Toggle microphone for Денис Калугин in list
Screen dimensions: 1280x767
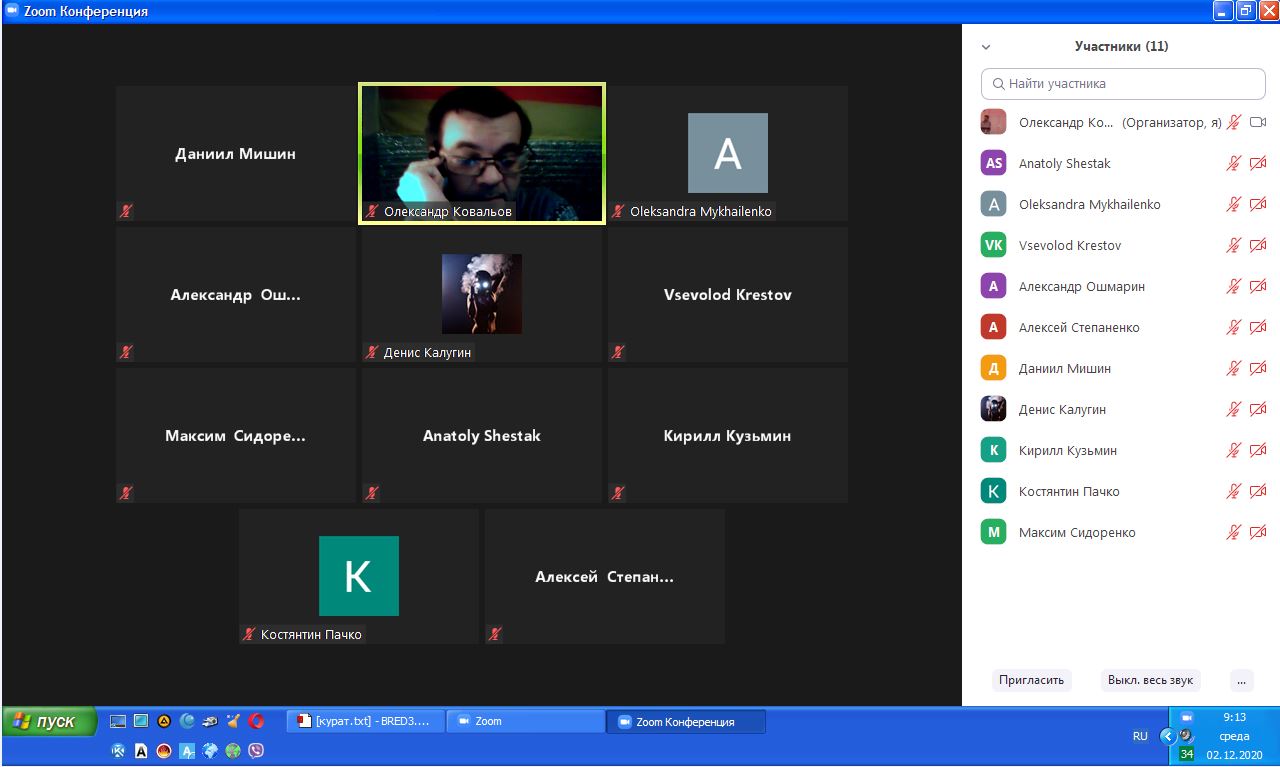tap(1234, 410)
